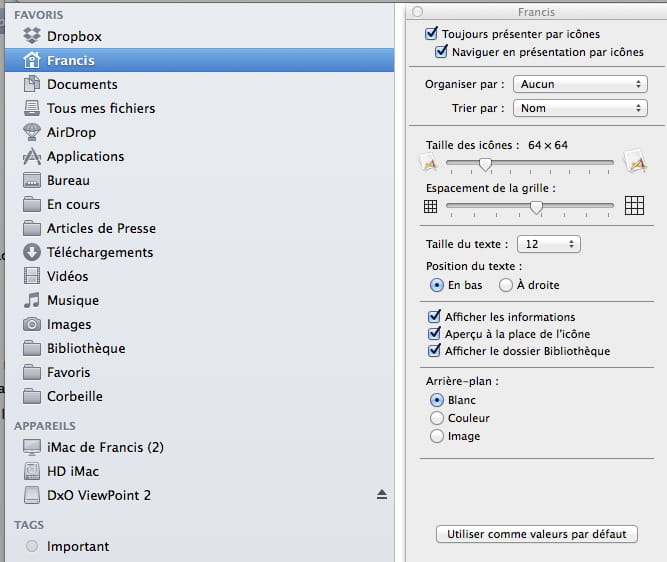
Task: Select En bas text position
Action: click(x=437, y=285)
